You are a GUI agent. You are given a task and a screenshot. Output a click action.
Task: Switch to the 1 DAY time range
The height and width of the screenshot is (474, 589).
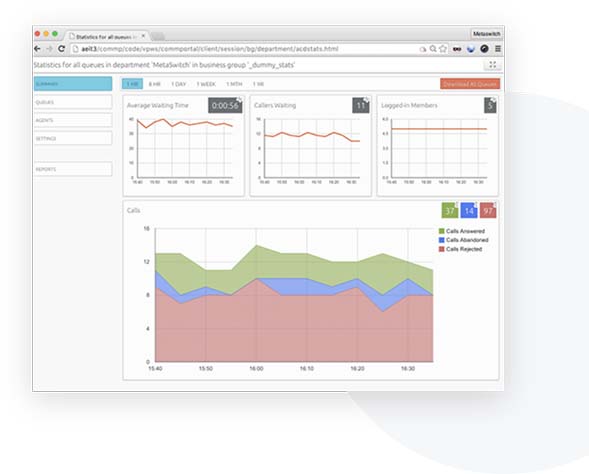(x=179, y=84)
